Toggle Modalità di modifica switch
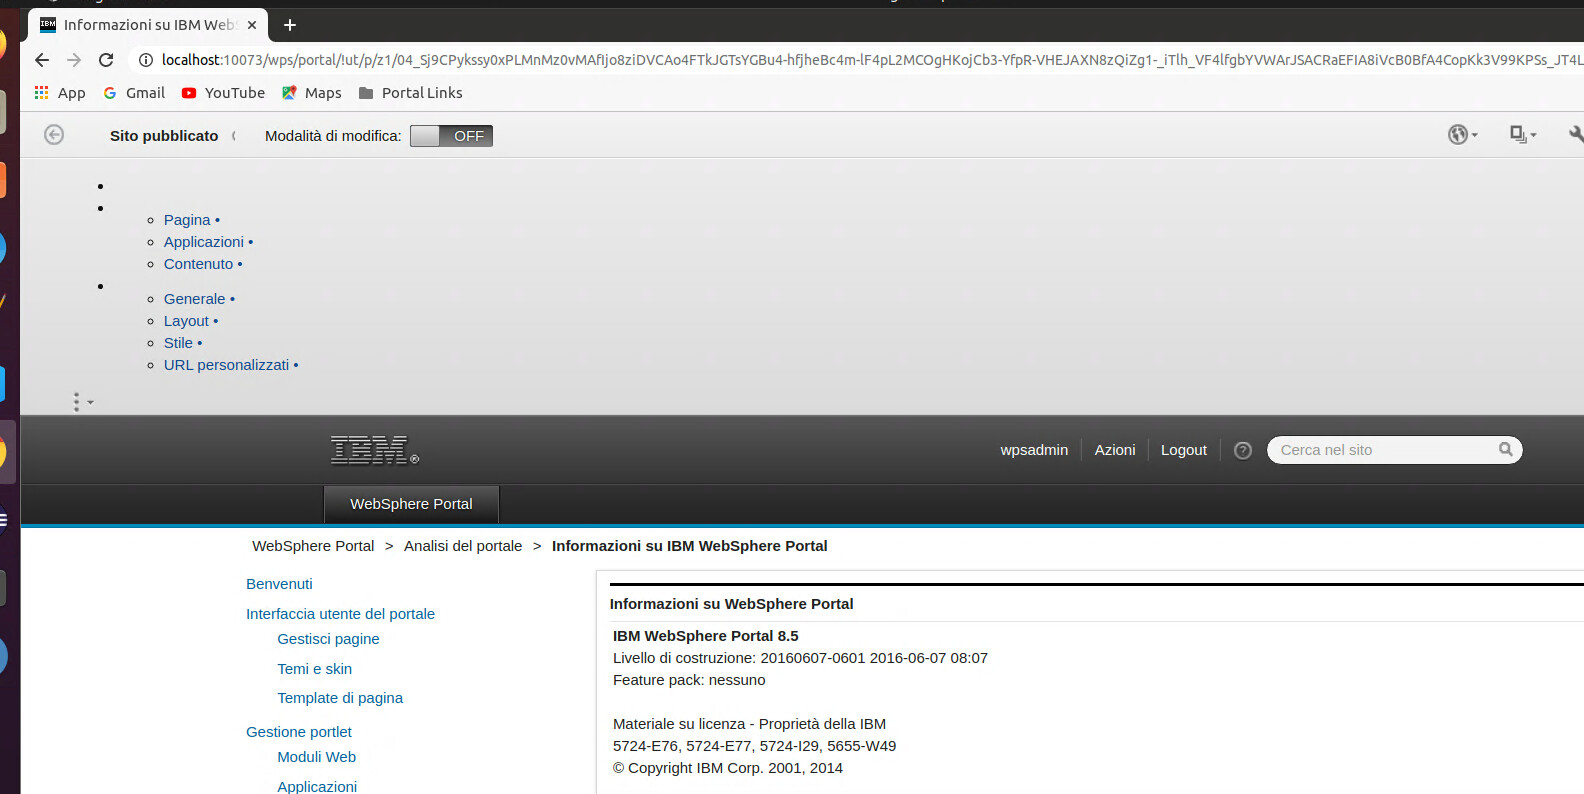This screenshot has height=794, width=1584. tap(451, 136)
